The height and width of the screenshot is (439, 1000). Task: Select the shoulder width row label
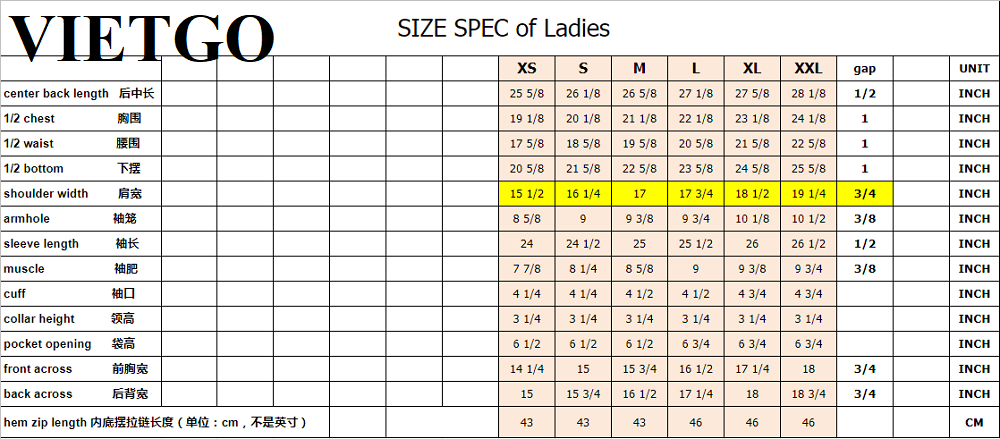(x=45, y=194)
